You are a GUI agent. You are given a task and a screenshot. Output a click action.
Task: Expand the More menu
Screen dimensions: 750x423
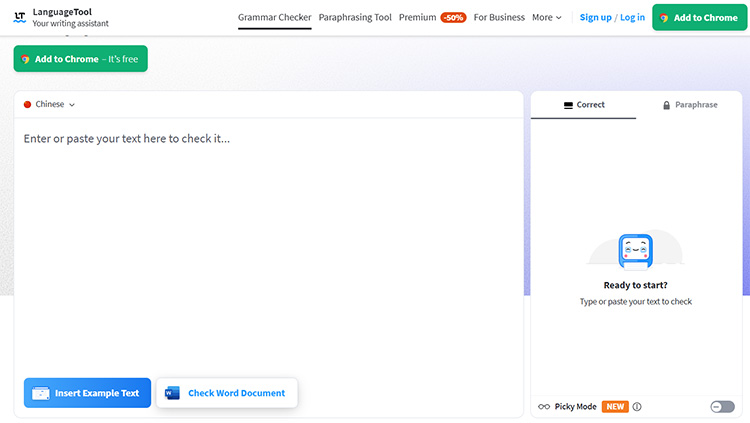(x=547, y=18)
